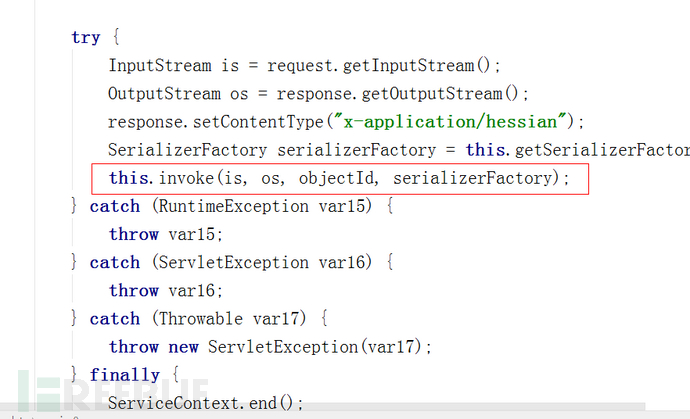This screenshot has height=419, width=690.
Task: Click the try keyword
Action: (85, 37)
